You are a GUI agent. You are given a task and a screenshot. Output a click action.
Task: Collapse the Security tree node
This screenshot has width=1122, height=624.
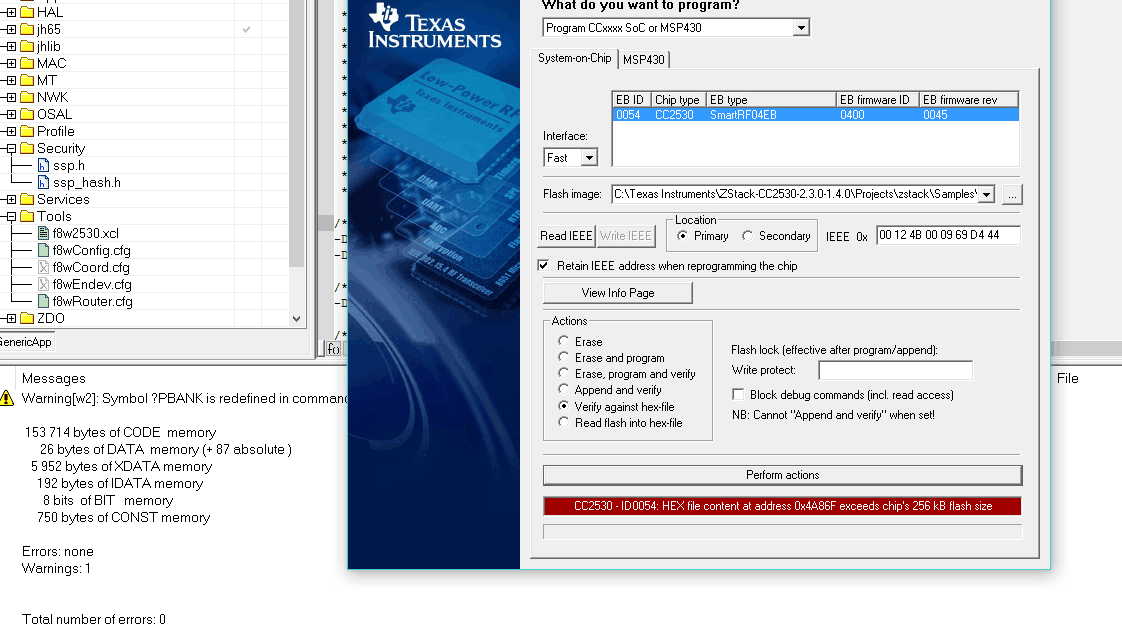[x=11, y=149]
